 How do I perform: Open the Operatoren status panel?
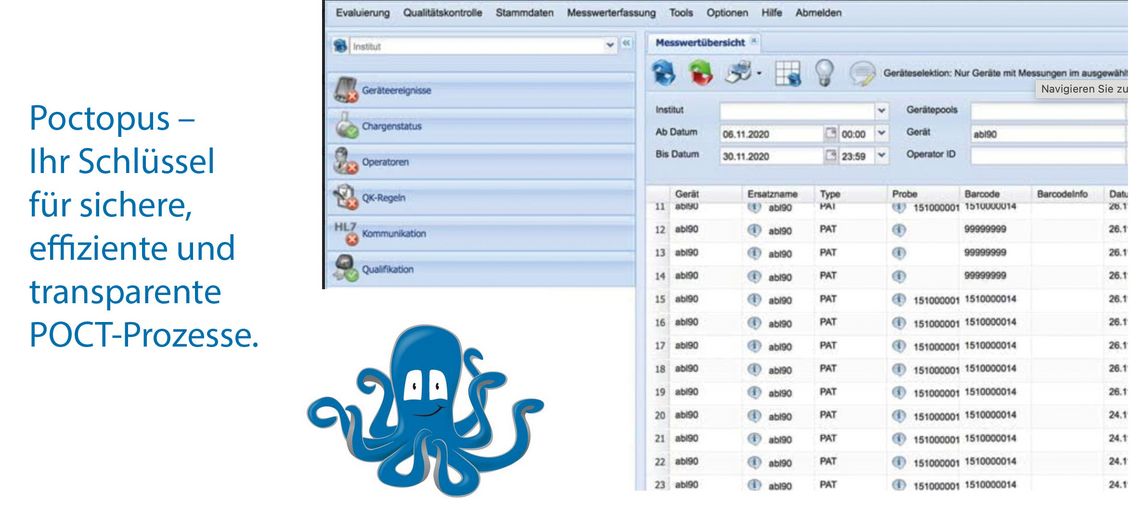[x=480, y=162]
